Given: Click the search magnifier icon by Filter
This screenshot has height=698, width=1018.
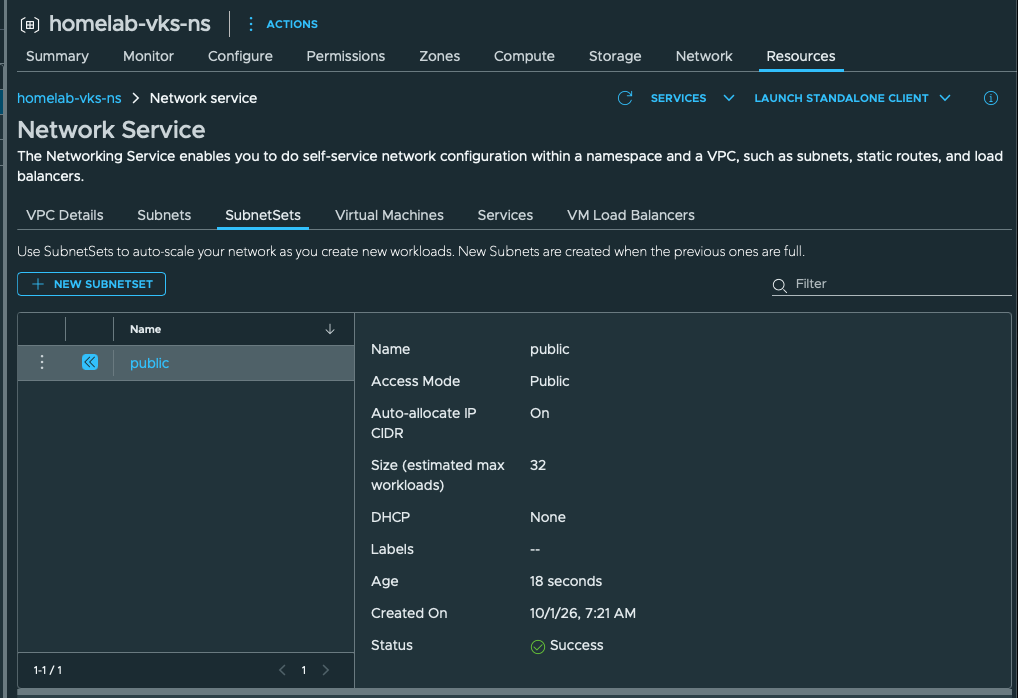Looking at the screenshot, I should 780,286.
